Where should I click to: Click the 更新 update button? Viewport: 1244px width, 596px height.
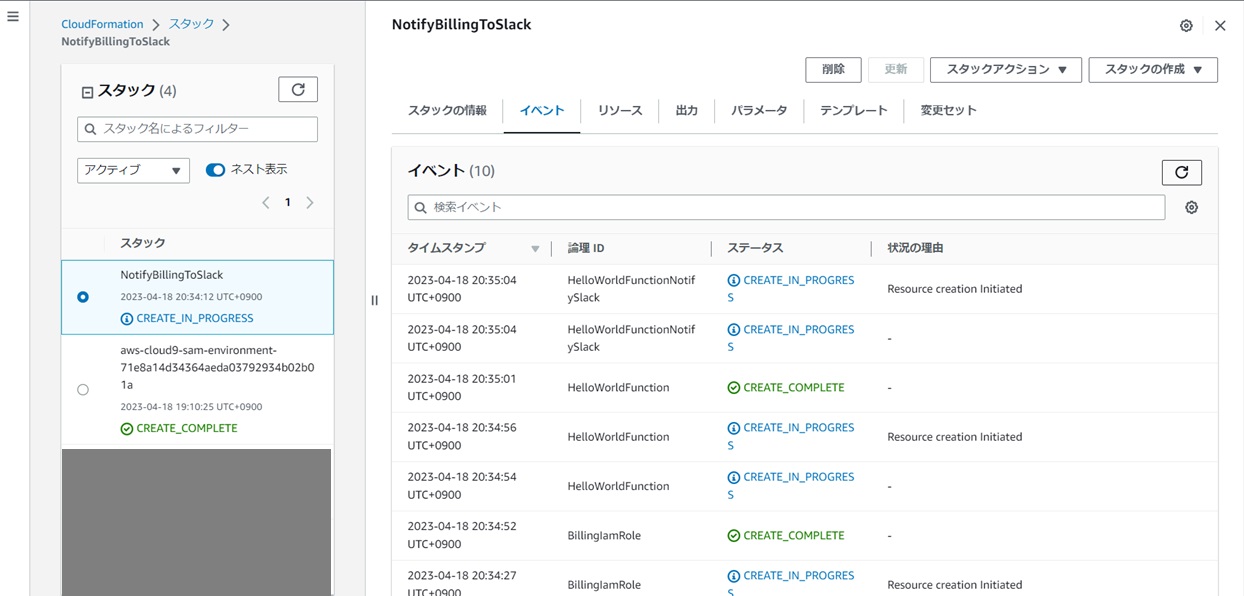click(x=896, y=70)
